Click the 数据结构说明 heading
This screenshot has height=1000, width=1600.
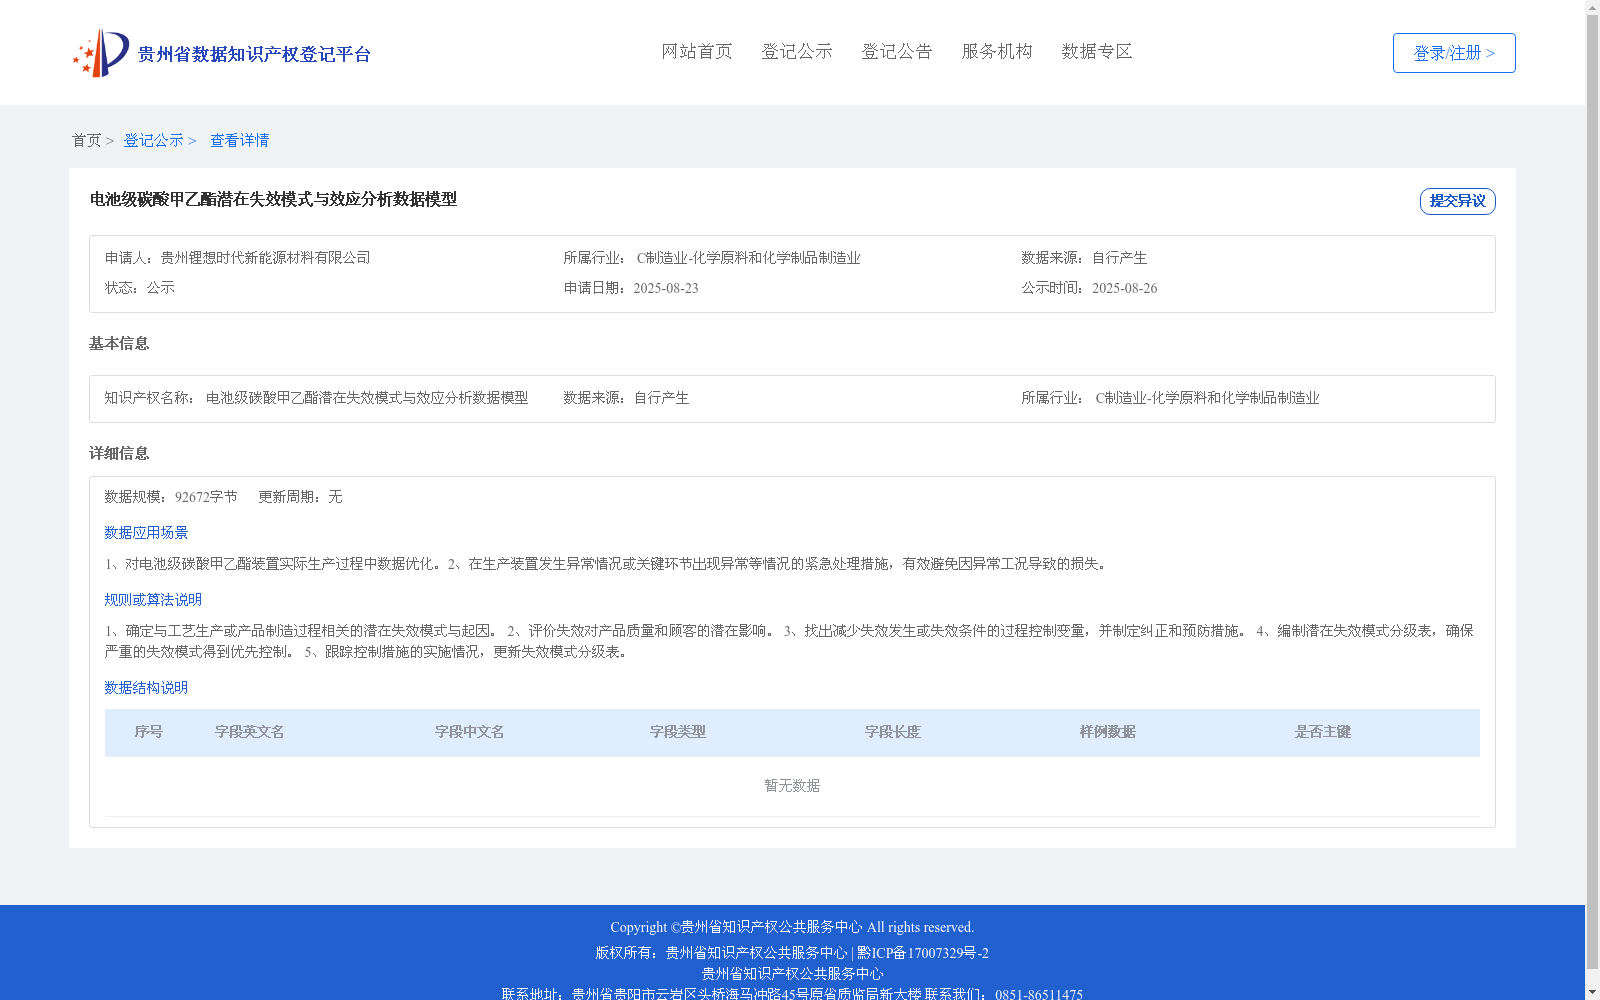[146, 688]
